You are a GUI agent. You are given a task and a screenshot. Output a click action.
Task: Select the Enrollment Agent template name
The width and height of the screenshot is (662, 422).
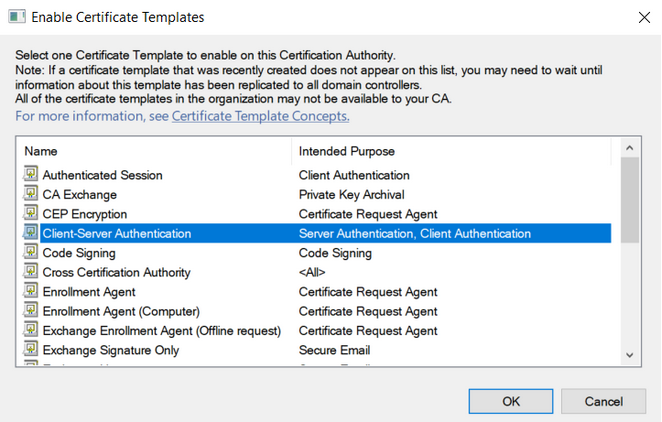pos(89,292)
